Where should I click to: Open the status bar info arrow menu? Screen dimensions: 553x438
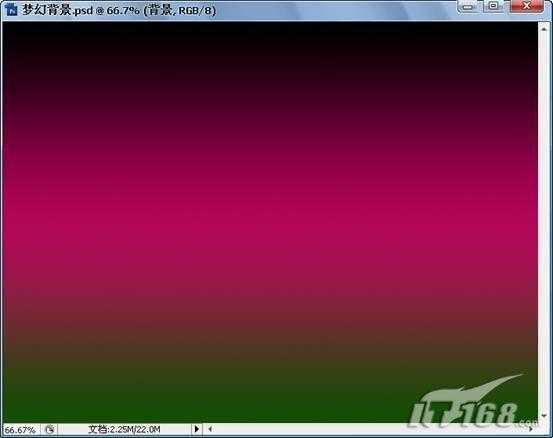(196, 429)
